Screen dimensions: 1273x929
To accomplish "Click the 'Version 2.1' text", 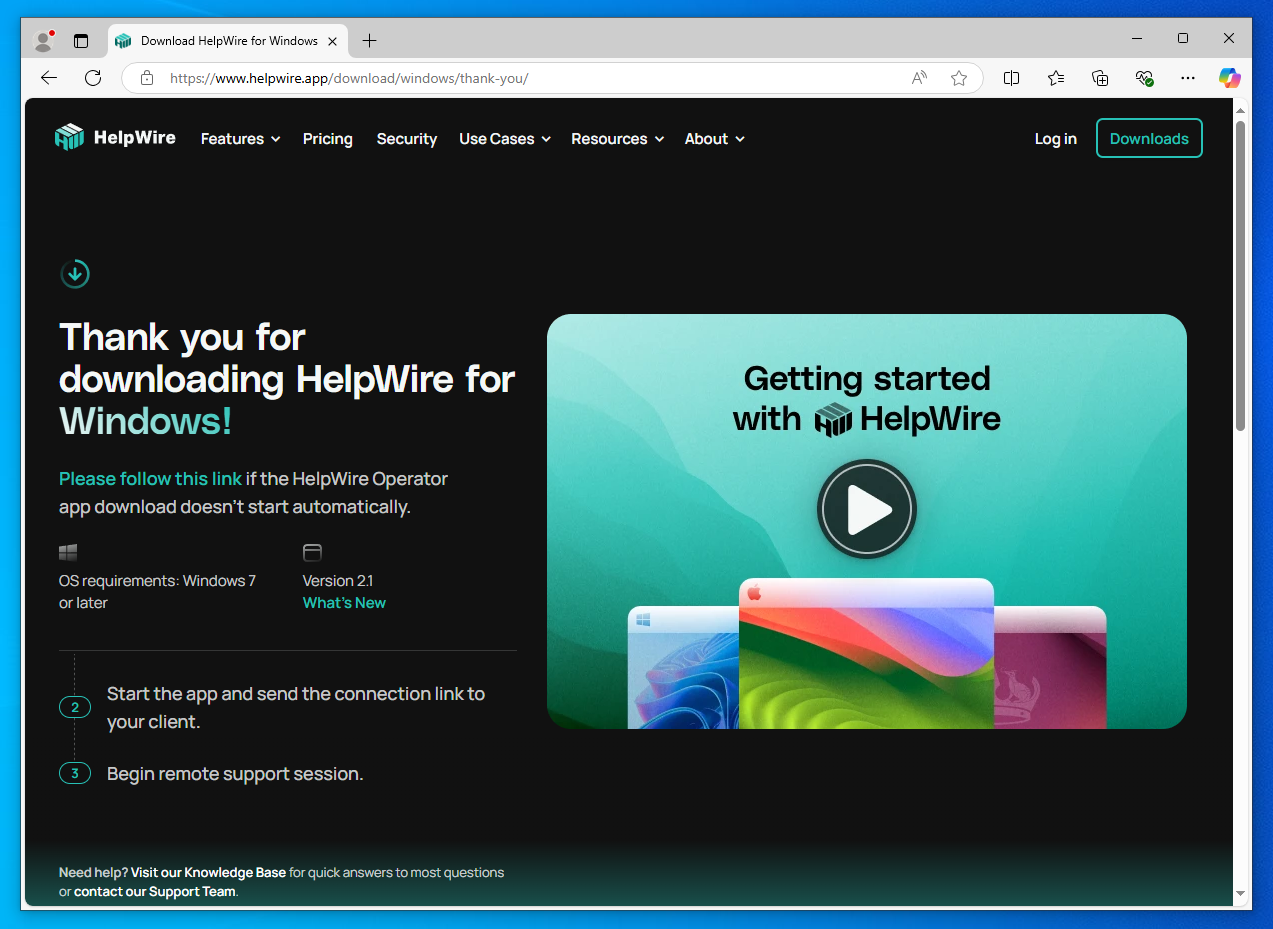I will pos(338,581).
